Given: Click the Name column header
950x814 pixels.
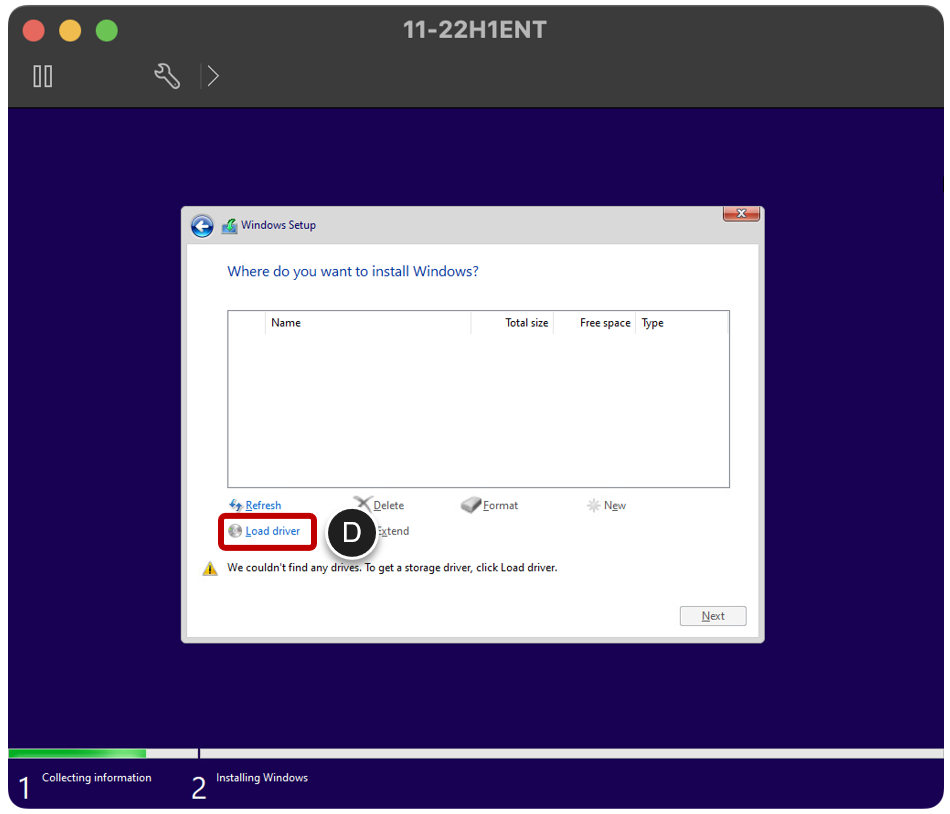Looking at the screenshot, I should pyautogui.click(x=286, y=322).
